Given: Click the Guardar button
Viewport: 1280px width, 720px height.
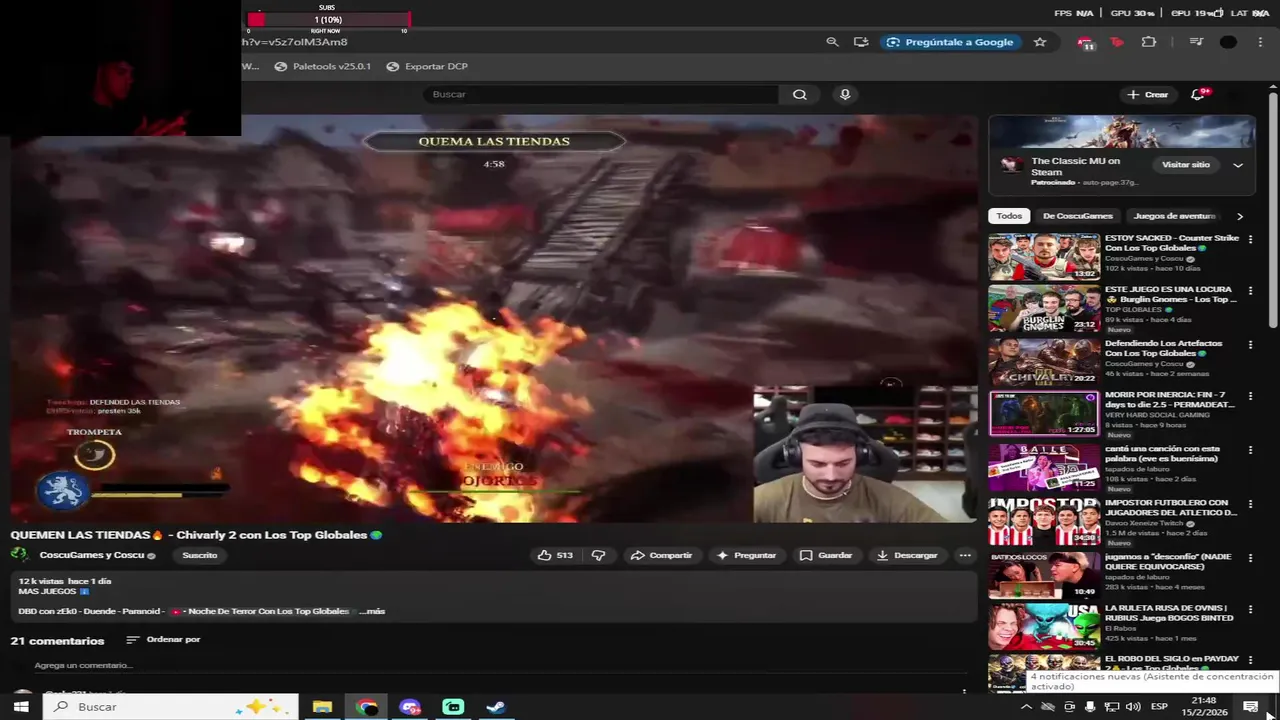Looking at the screenshot, I should (826, 555).
